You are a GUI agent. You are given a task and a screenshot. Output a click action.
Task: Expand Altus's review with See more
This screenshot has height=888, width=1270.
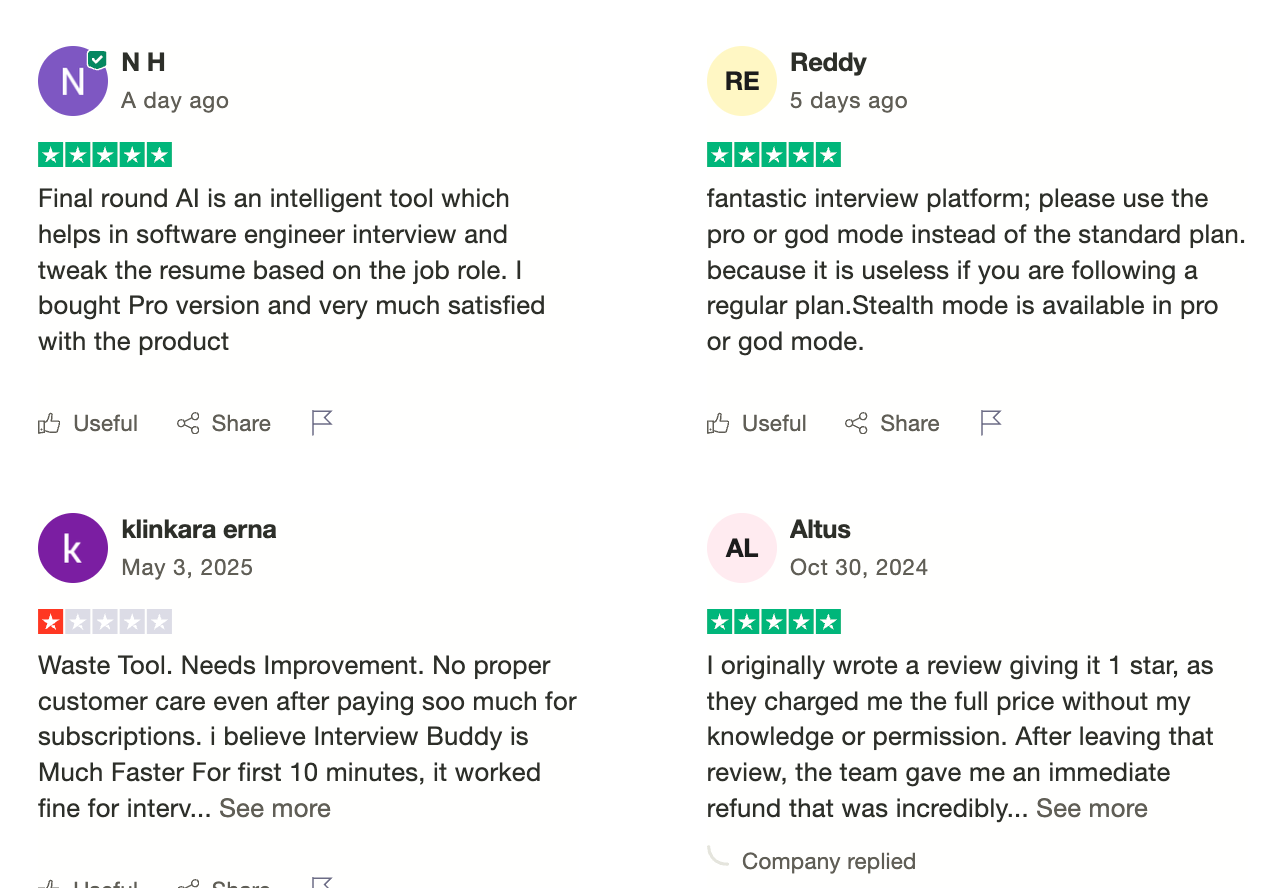click(x=1092, y=808)
